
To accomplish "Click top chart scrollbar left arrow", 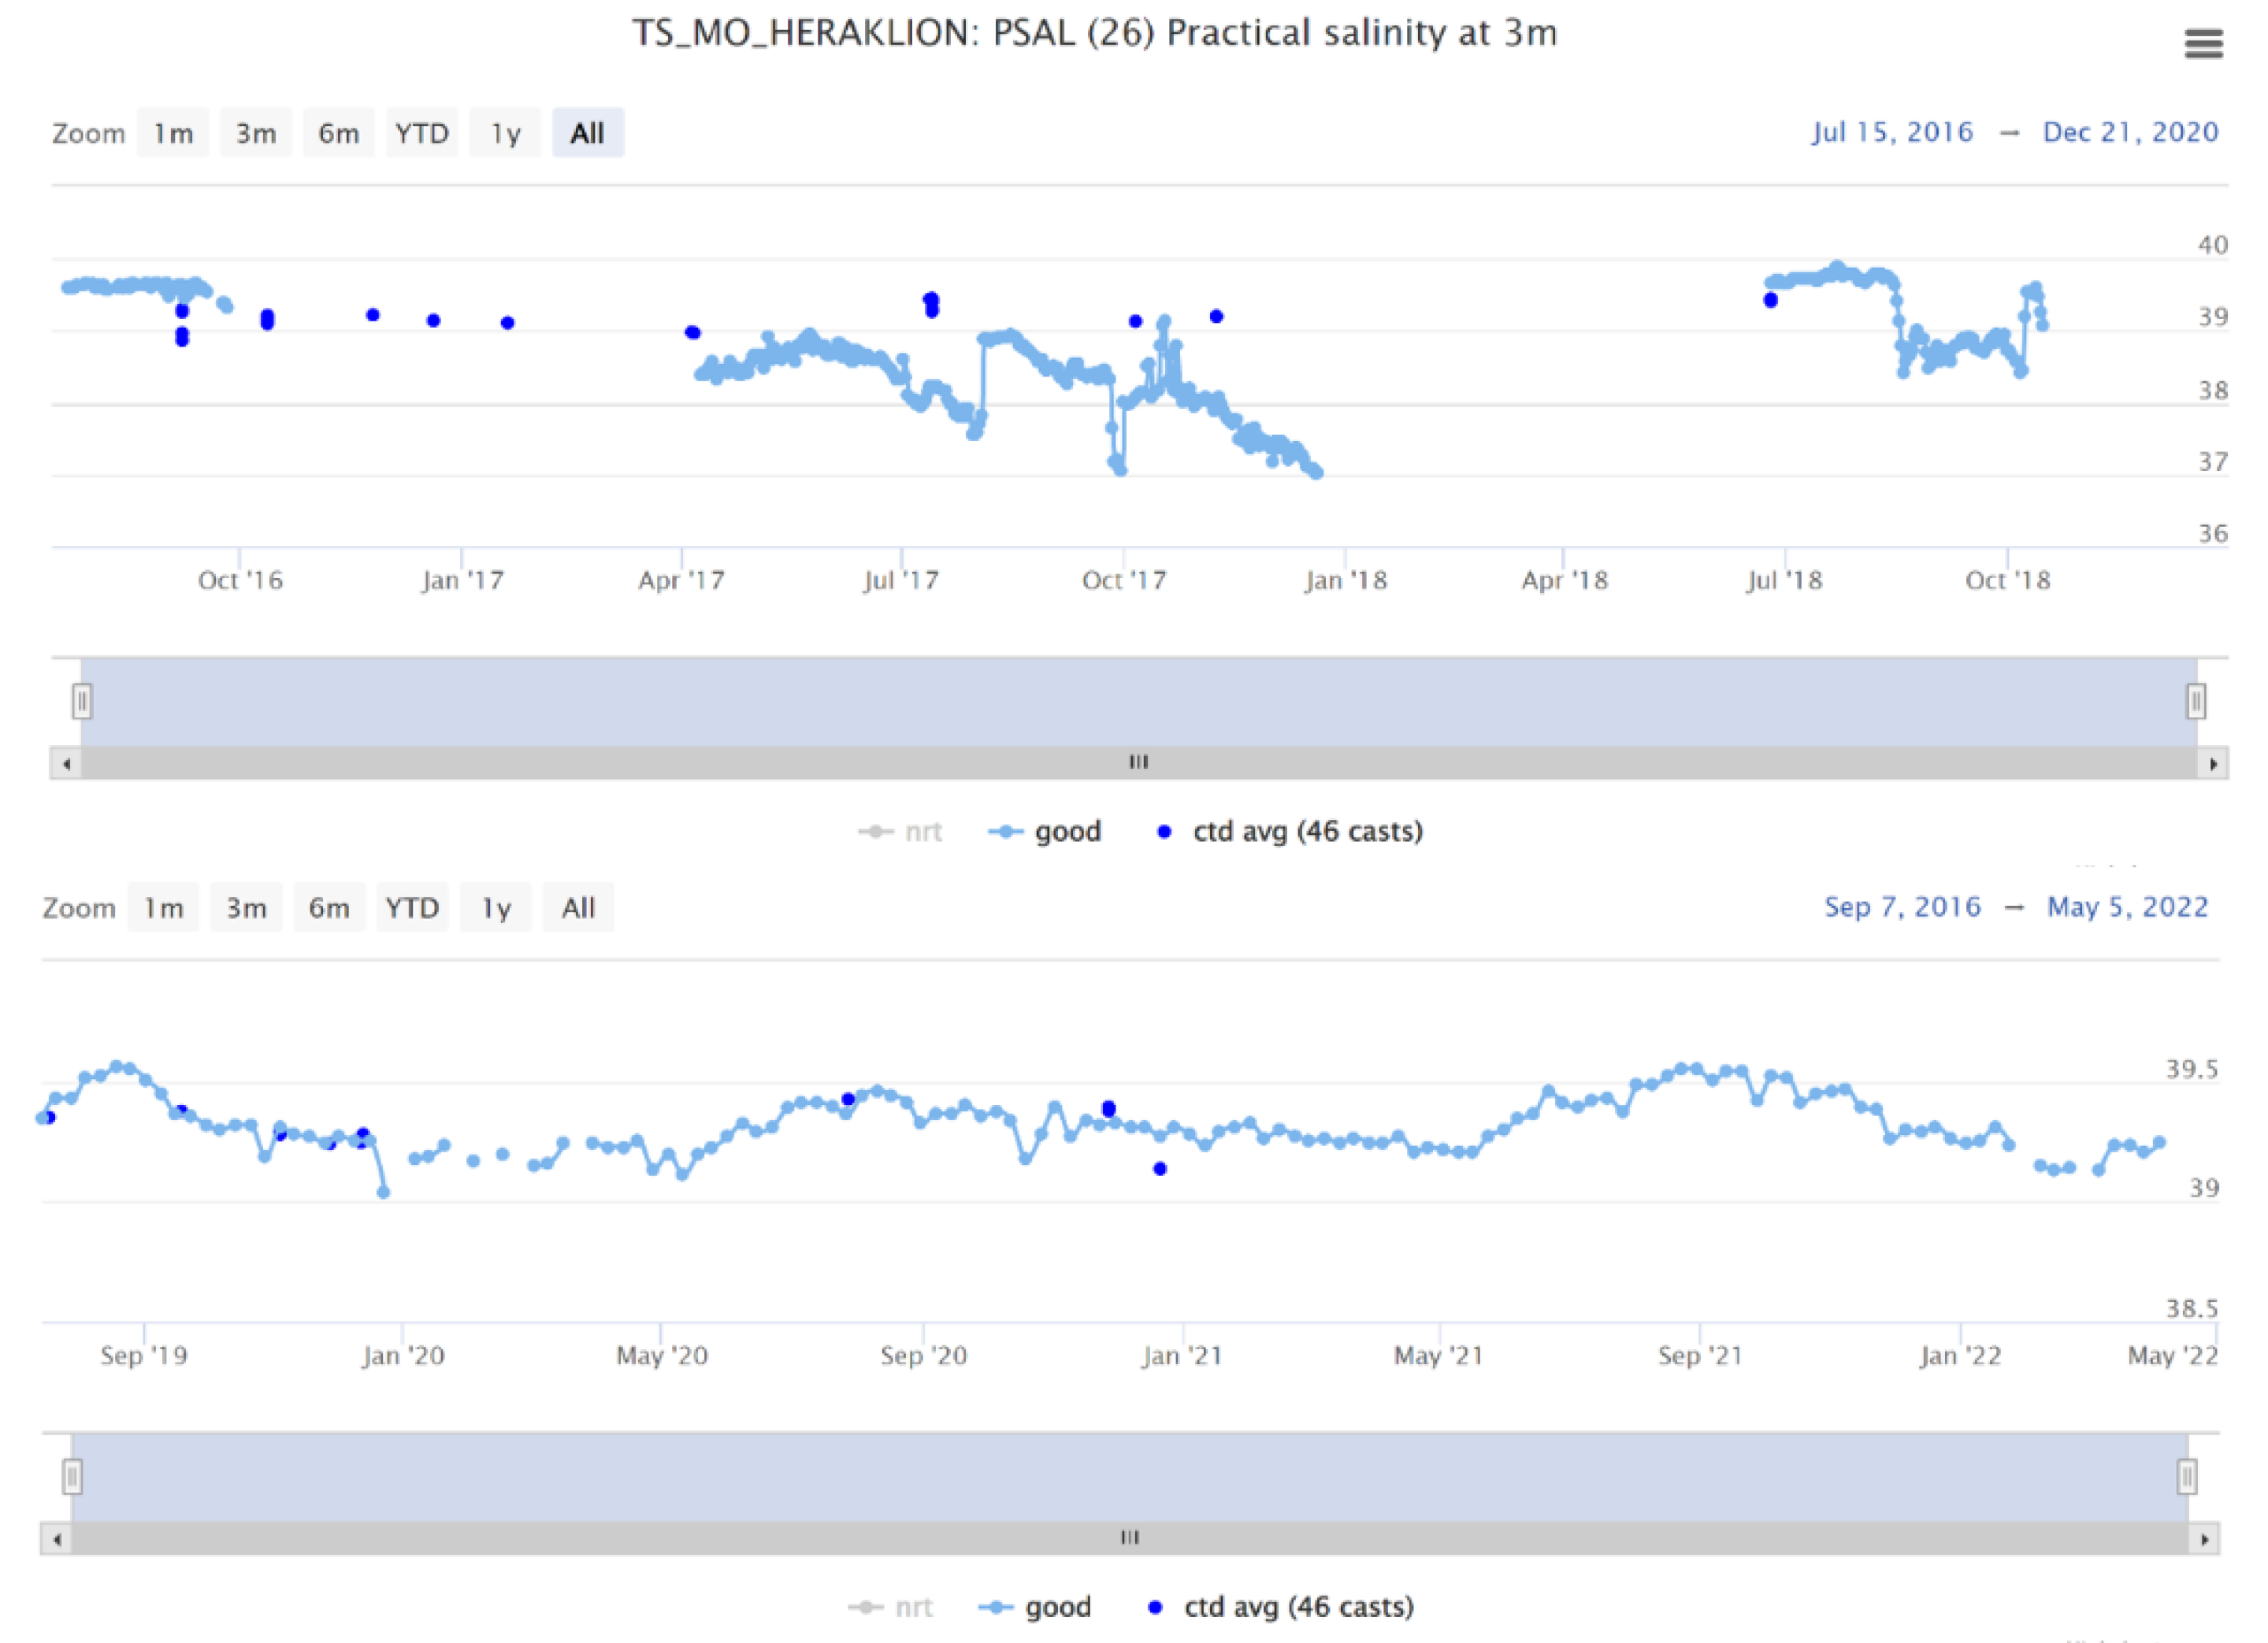I will [66, 764].
